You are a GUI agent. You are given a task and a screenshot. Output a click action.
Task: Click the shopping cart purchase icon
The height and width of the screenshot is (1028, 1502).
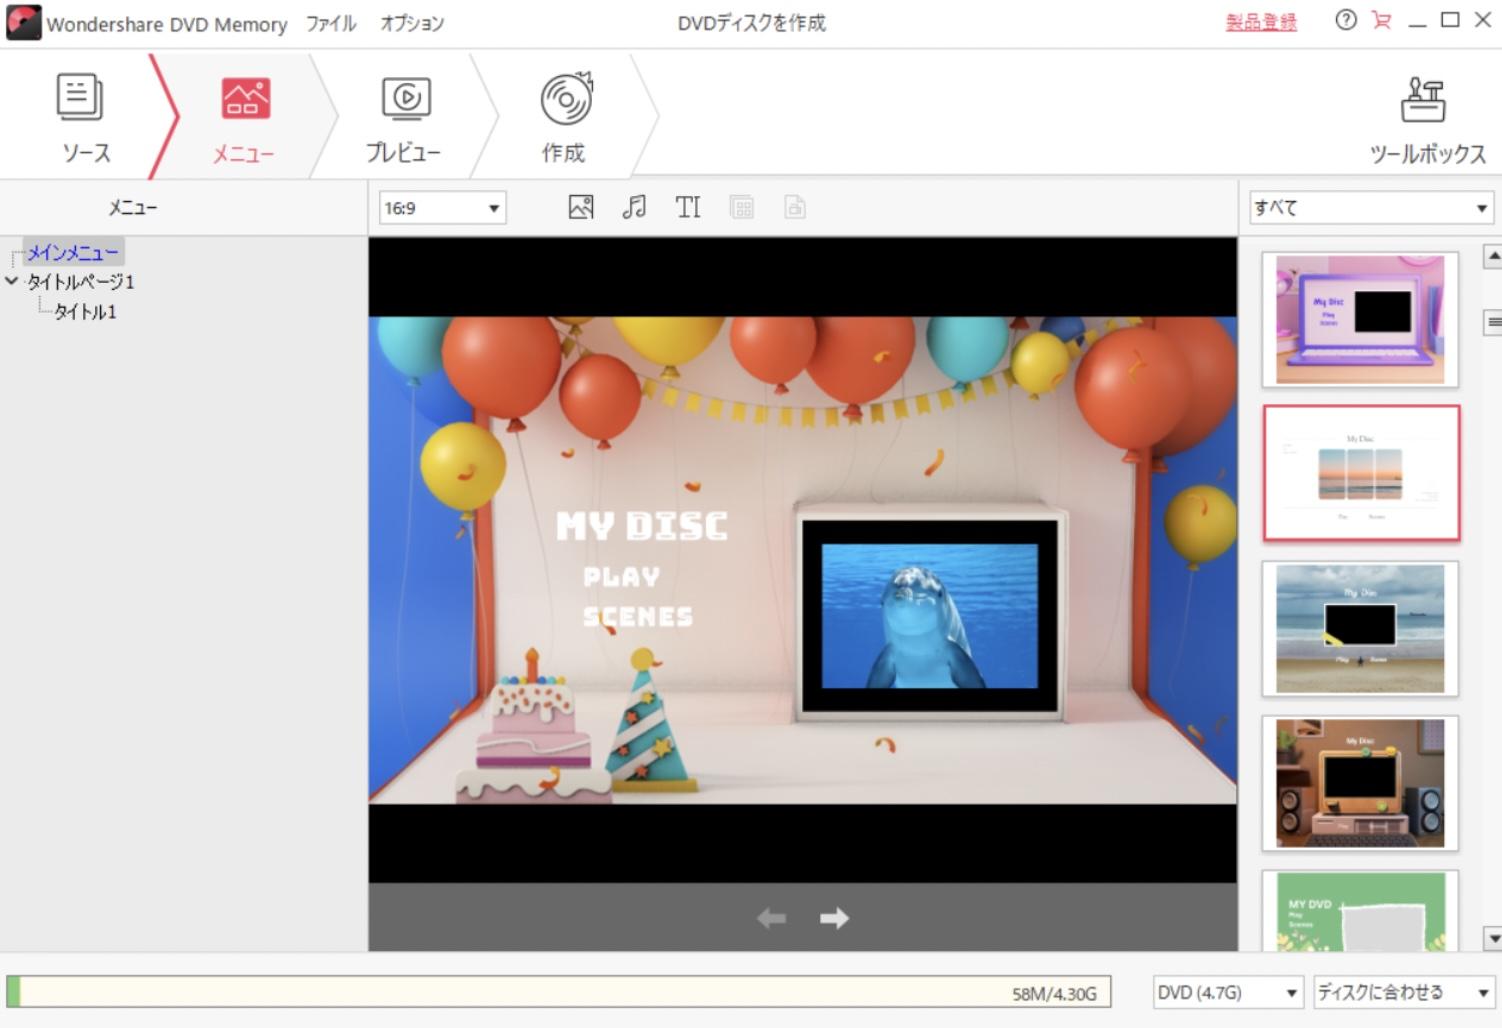[x=1381, y=20]
